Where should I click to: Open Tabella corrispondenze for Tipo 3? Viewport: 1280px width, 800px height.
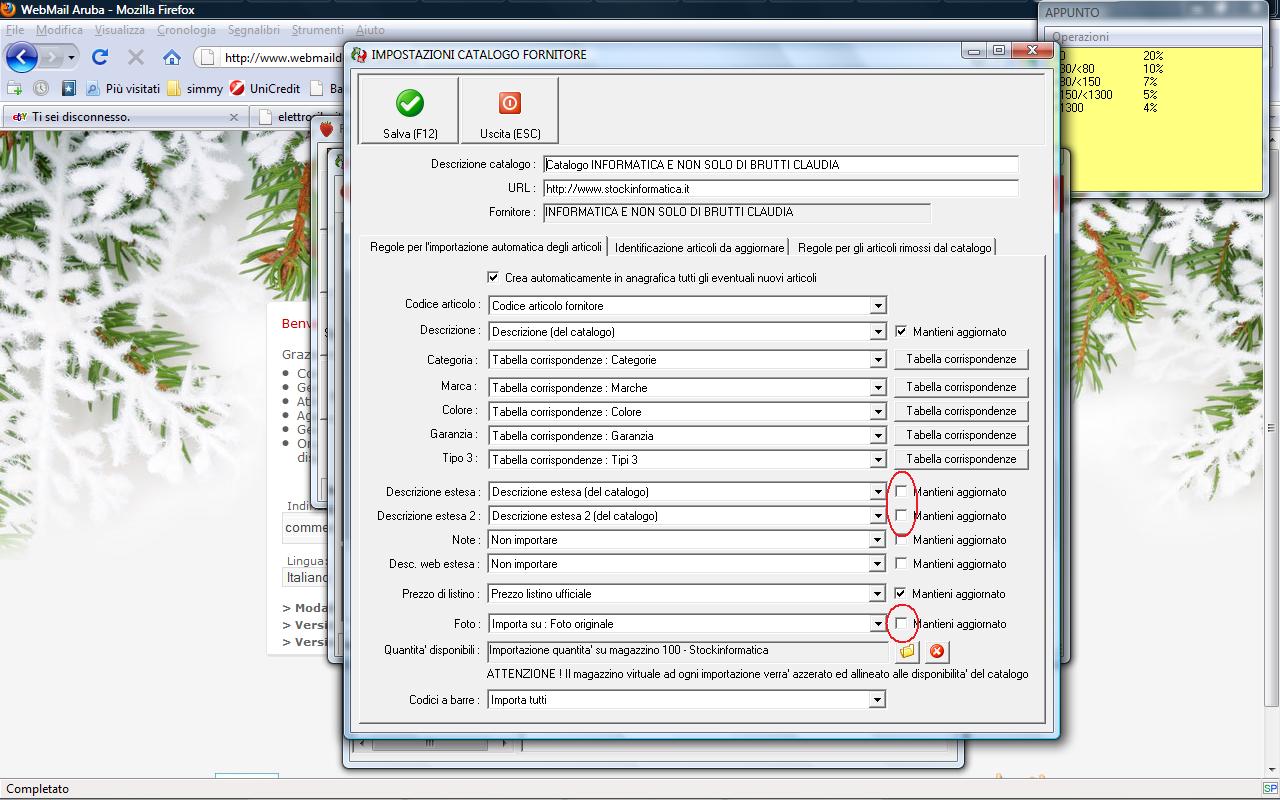tap(961, 459)
